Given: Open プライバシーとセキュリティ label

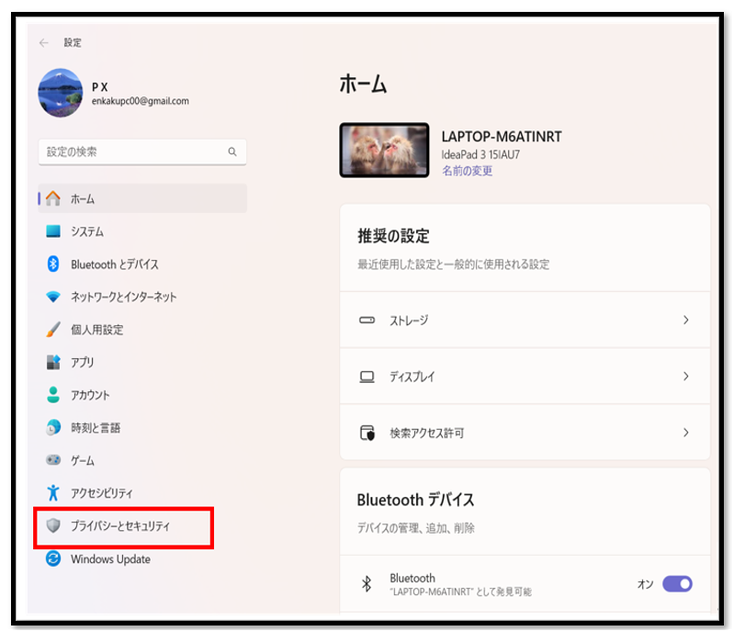Looking at the screenshot, I should point(120,526).
